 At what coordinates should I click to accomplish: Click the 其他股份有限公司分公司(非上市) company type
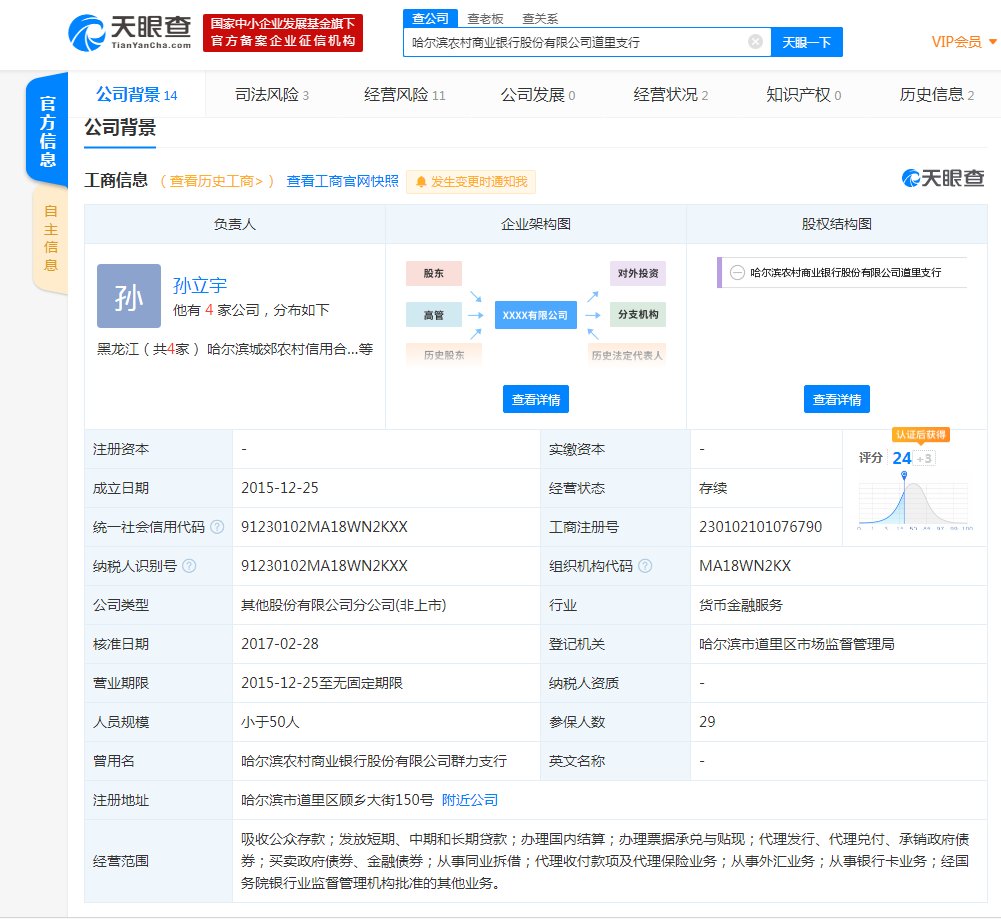343,605
